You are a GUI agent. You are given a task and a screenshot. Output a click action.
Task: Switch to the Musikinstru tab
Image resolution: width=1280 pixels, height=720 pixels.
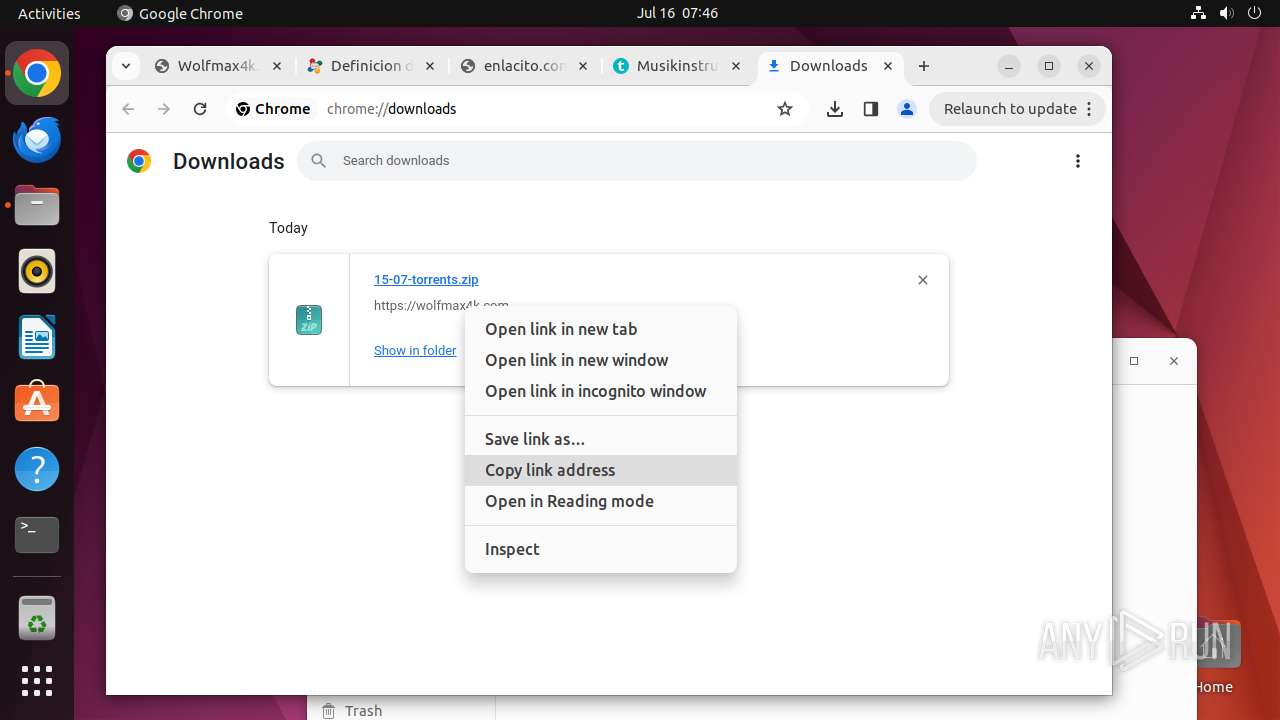click(x=677, y=66)
